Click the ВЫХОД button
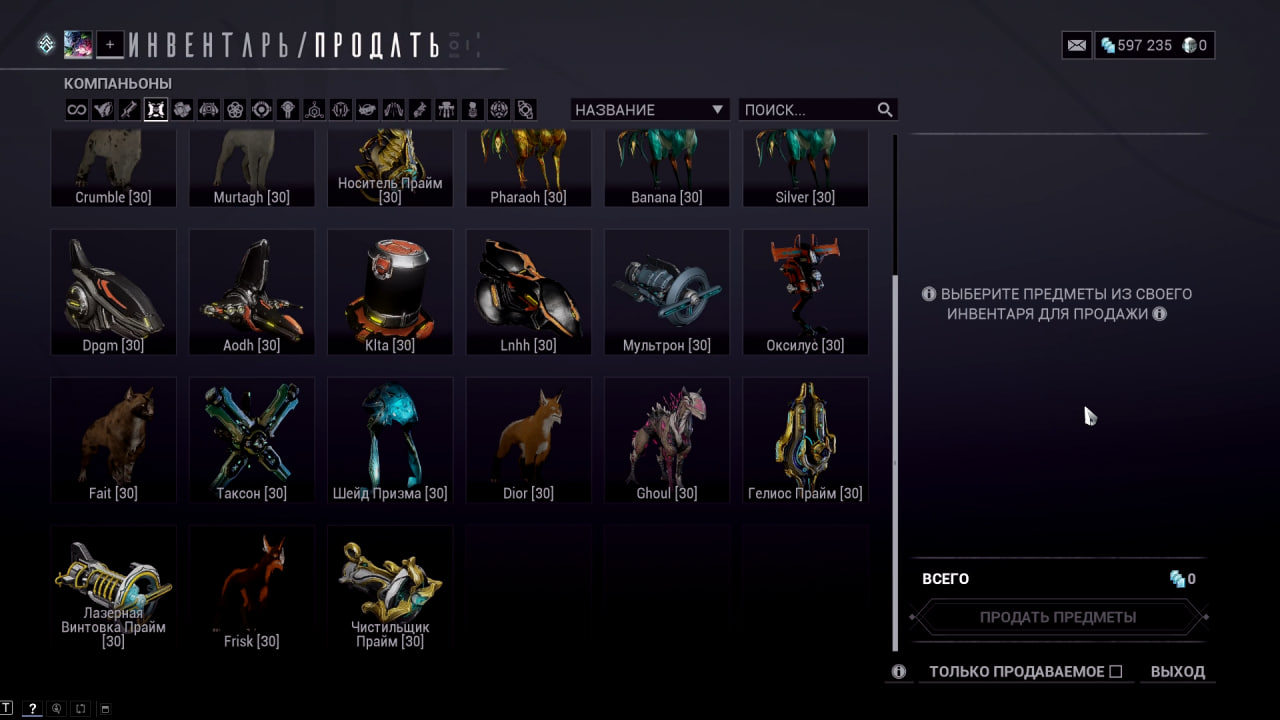 click(x=1178, y=672)
